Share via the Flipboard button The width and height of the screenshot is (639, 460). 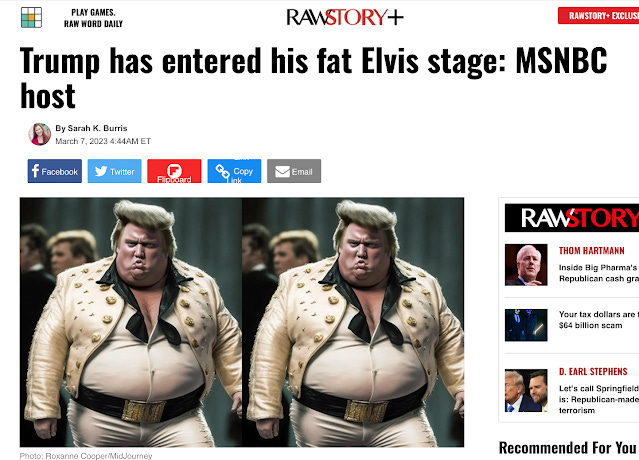[x=174, y=171]
